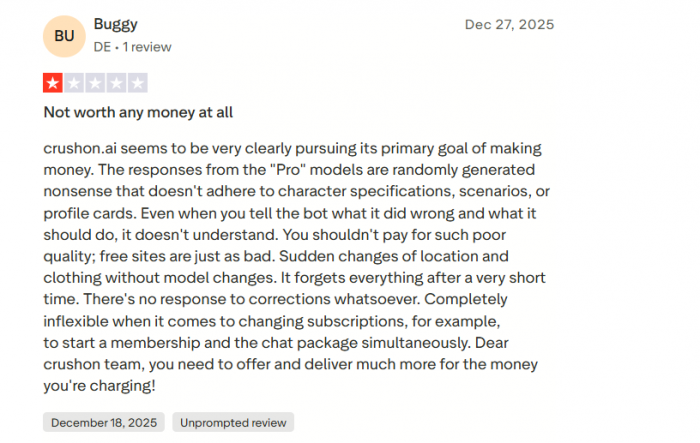The image size is (700, 443).
Task: Open the "Not worth any money at all" title
Action: pos(138,112)
